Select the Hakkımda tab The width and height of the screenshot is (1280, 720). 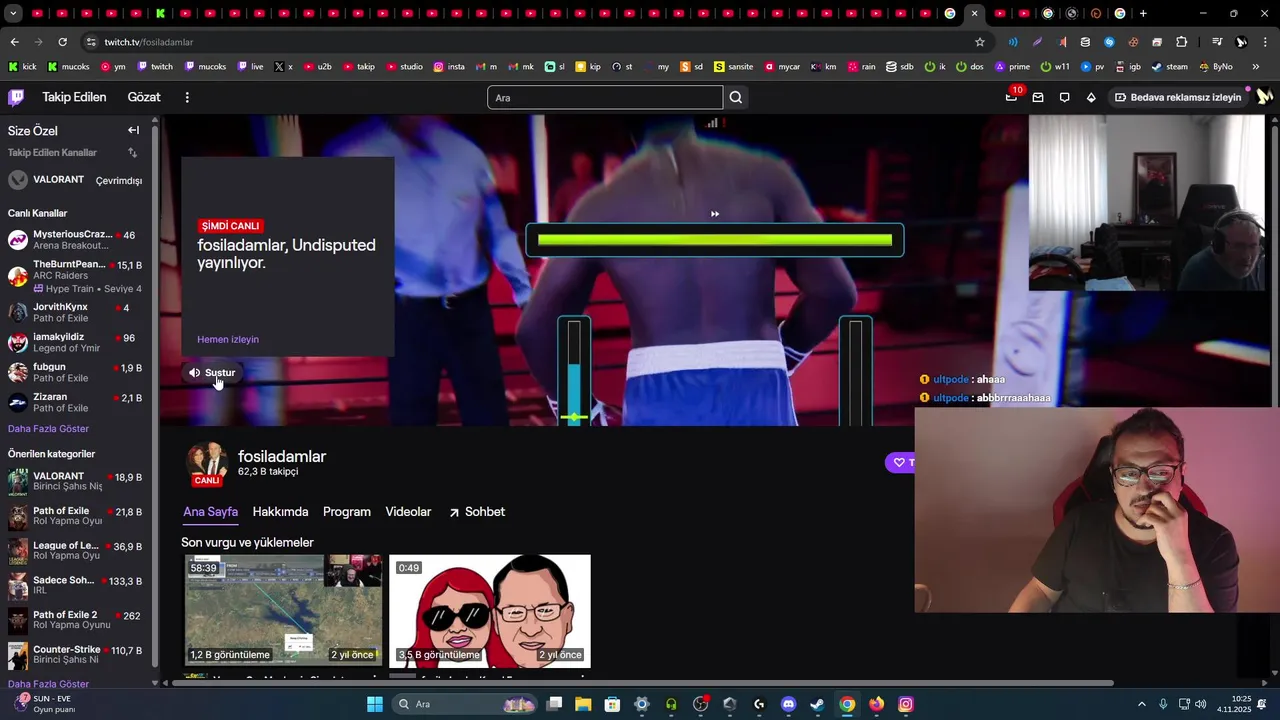[x=280, y=512]
